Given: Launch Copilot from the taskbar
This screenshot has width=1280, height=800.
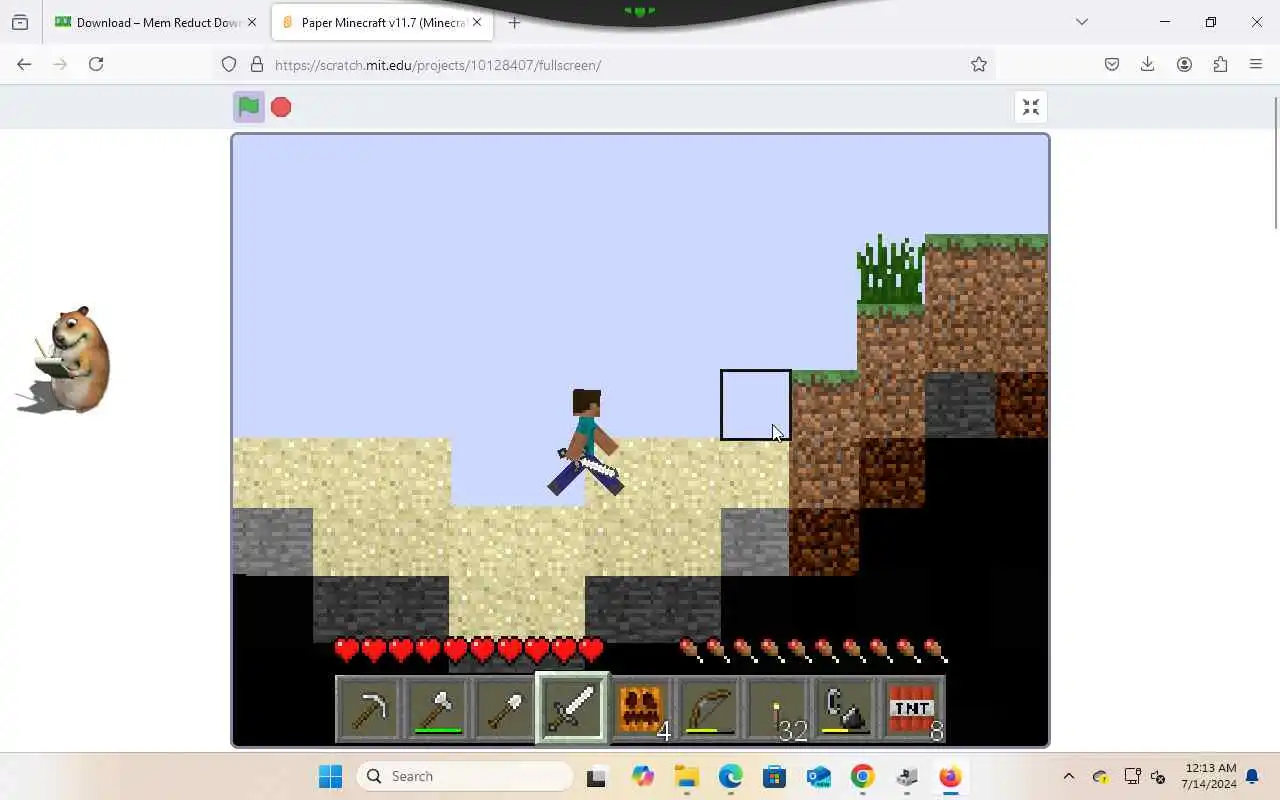Looking at the screenshot, I should tap(641, 776).
